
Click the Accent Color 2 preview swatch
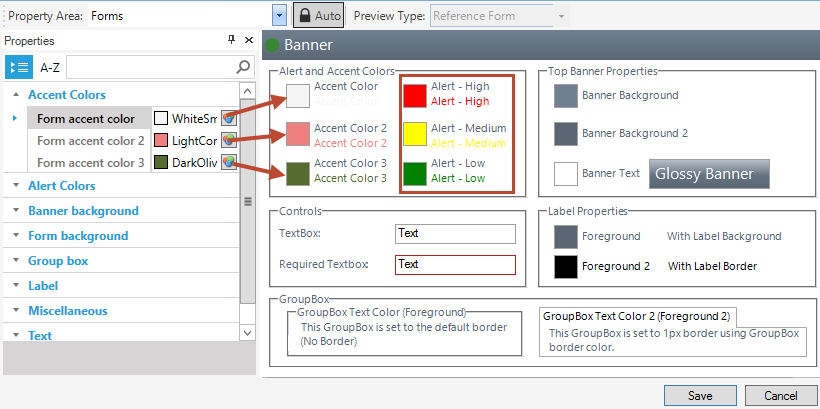[x=298, y=134]
